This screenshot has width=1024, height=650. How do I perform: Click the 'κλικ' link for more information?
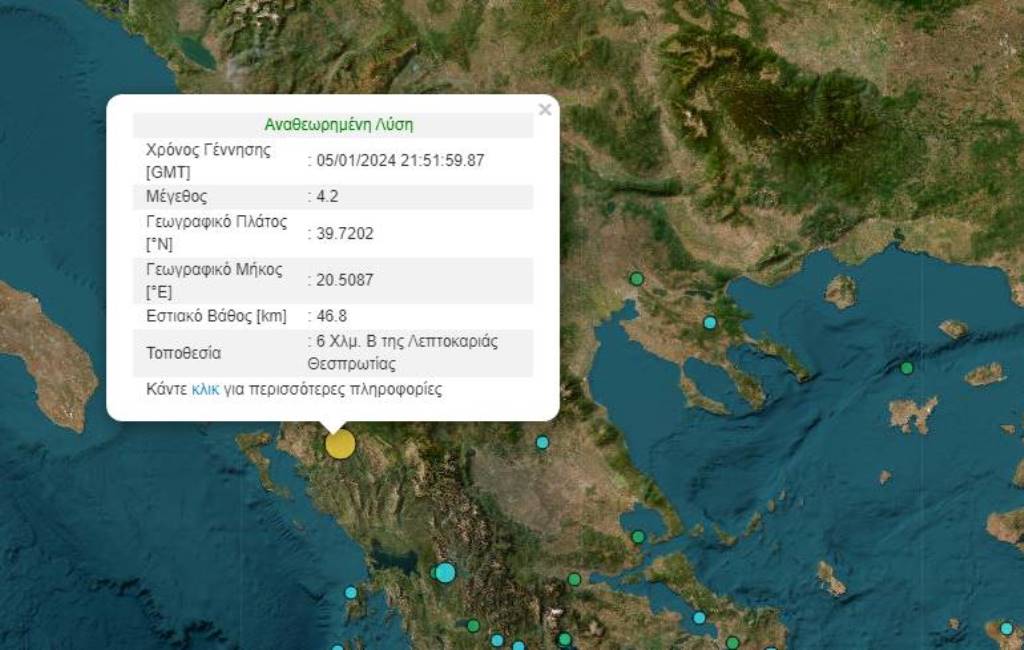pyautogui.click(x=204, y=389)
